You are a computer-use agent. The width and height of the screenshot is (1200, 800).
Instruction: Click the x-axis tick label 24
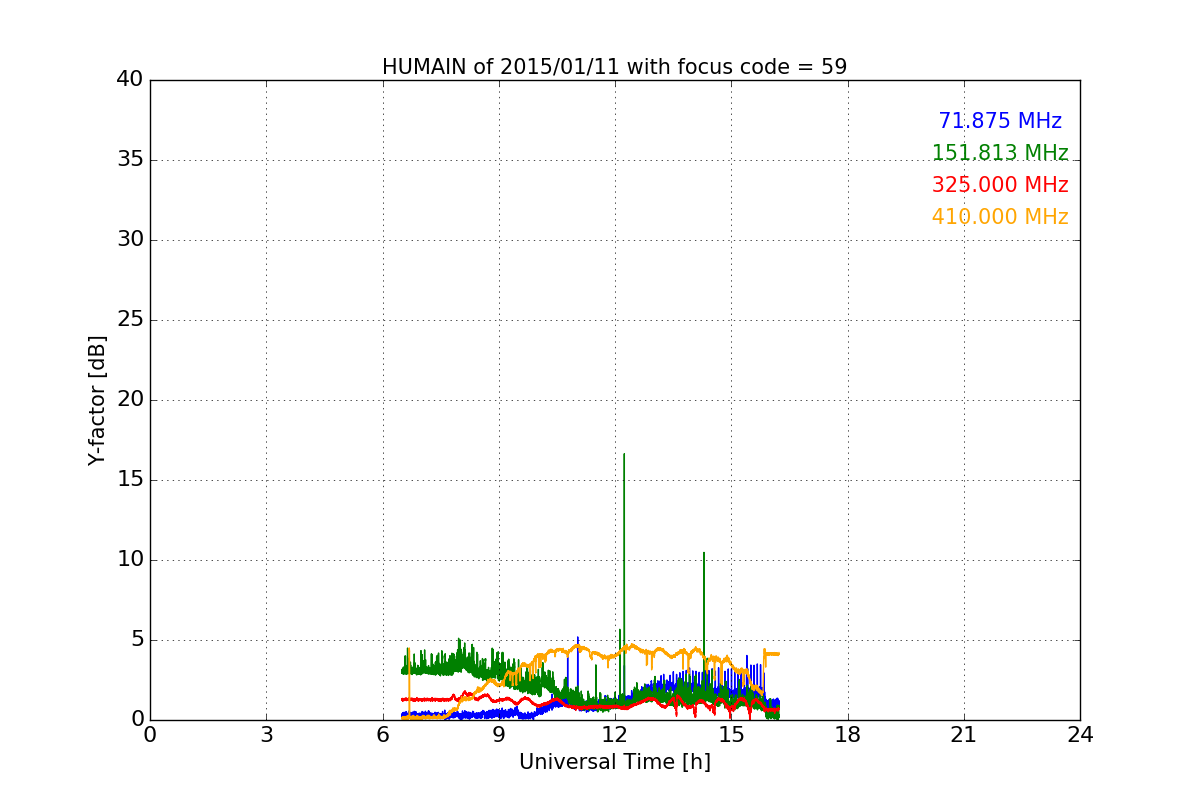pyautogui.click(x=1080, y=735)
